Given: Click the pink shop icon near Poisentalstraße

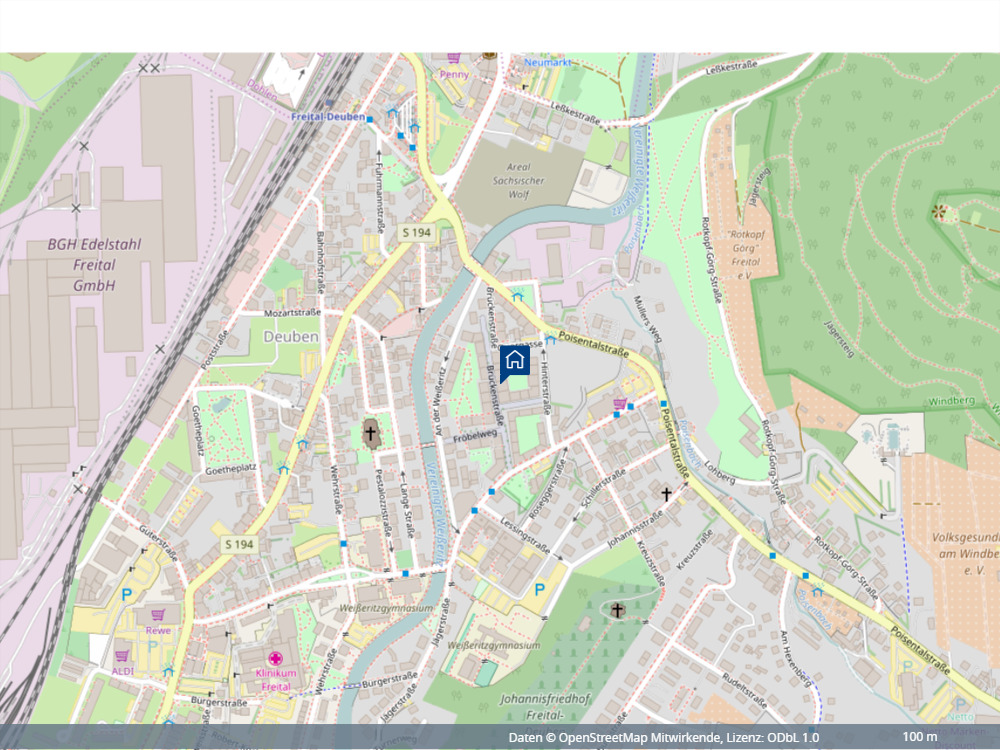Looking at the screenshot, I should (619, 404).
